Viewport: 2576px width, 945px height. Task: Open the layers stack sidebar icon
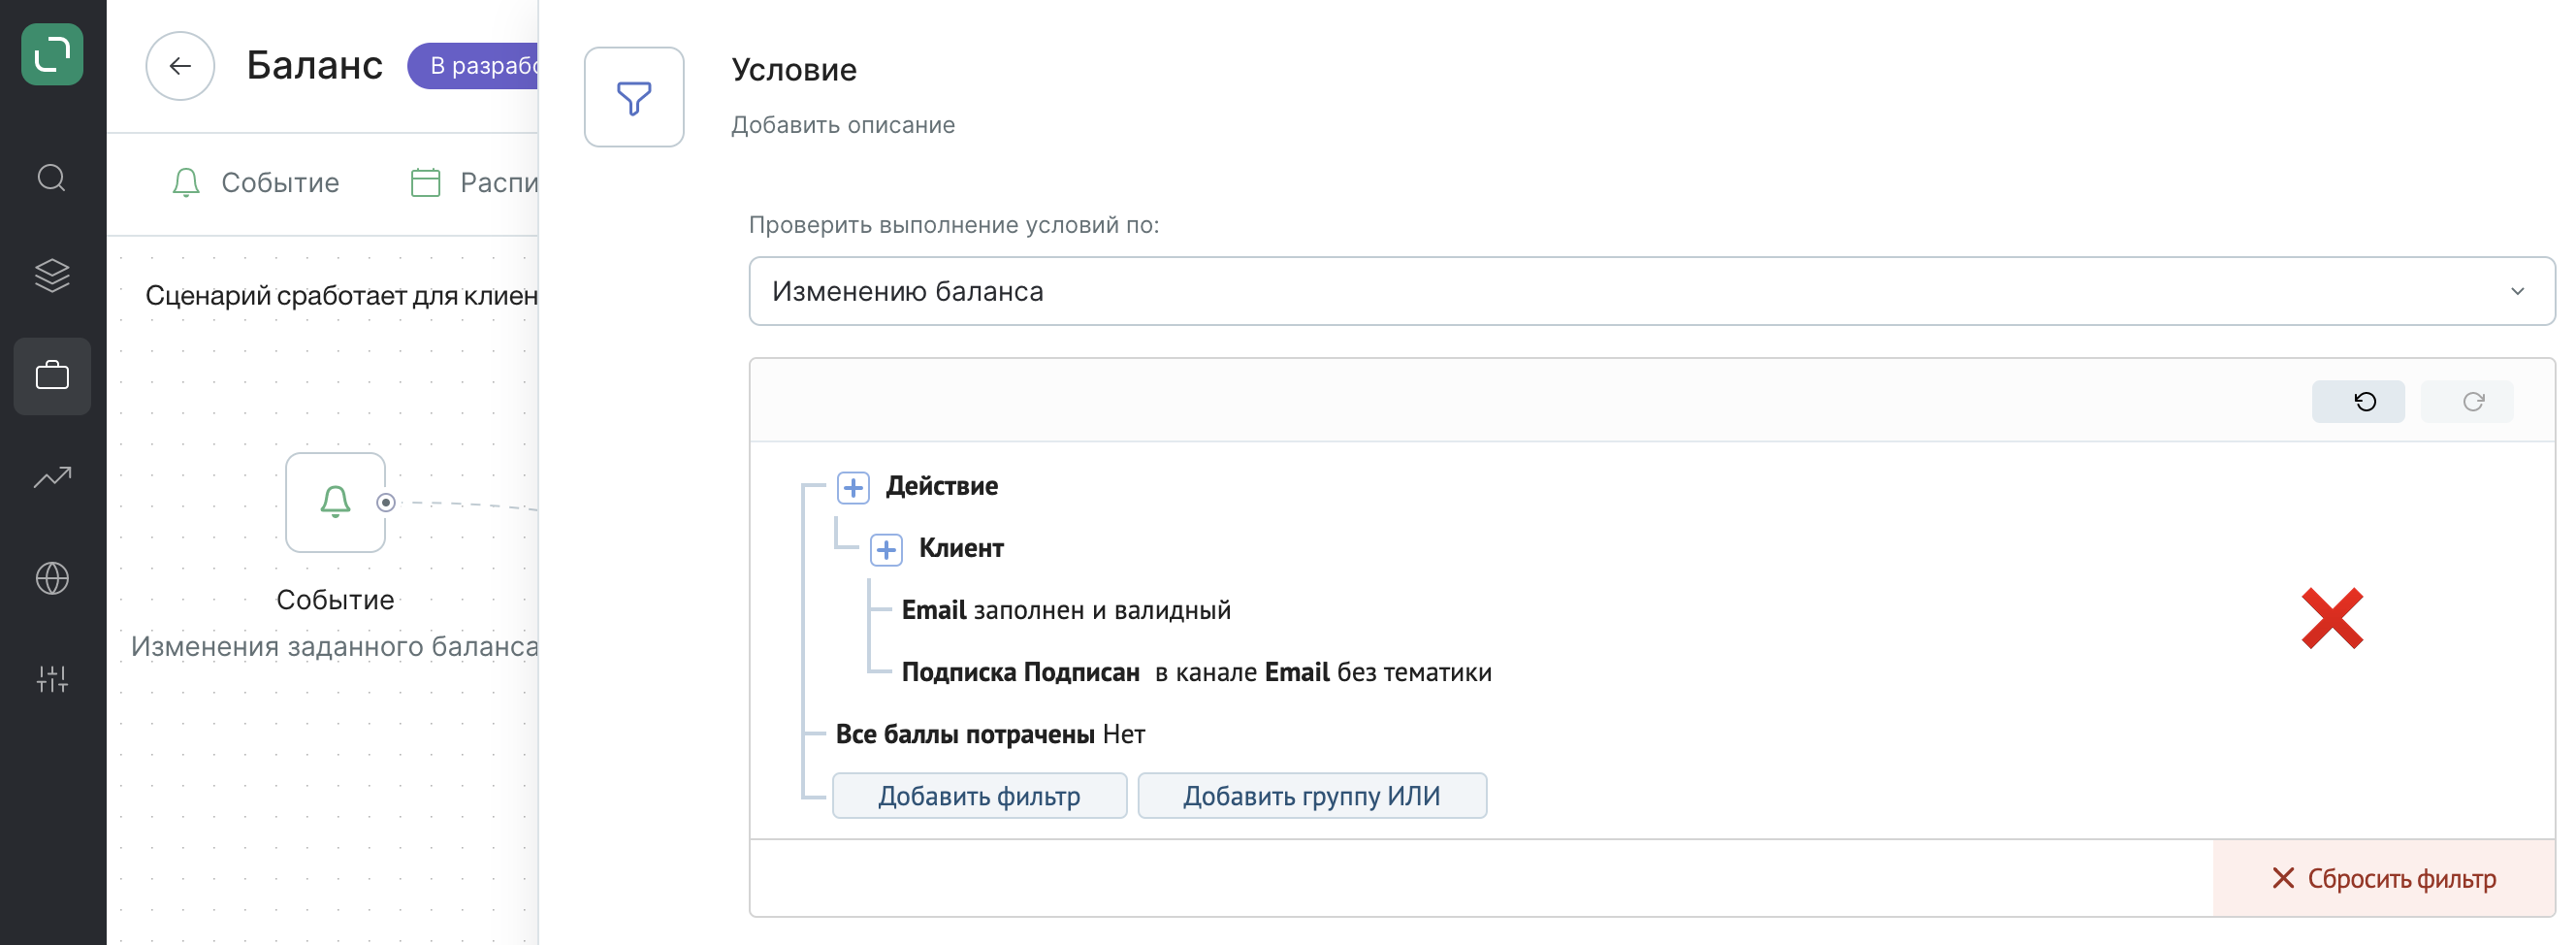click(x=52, y=275)
